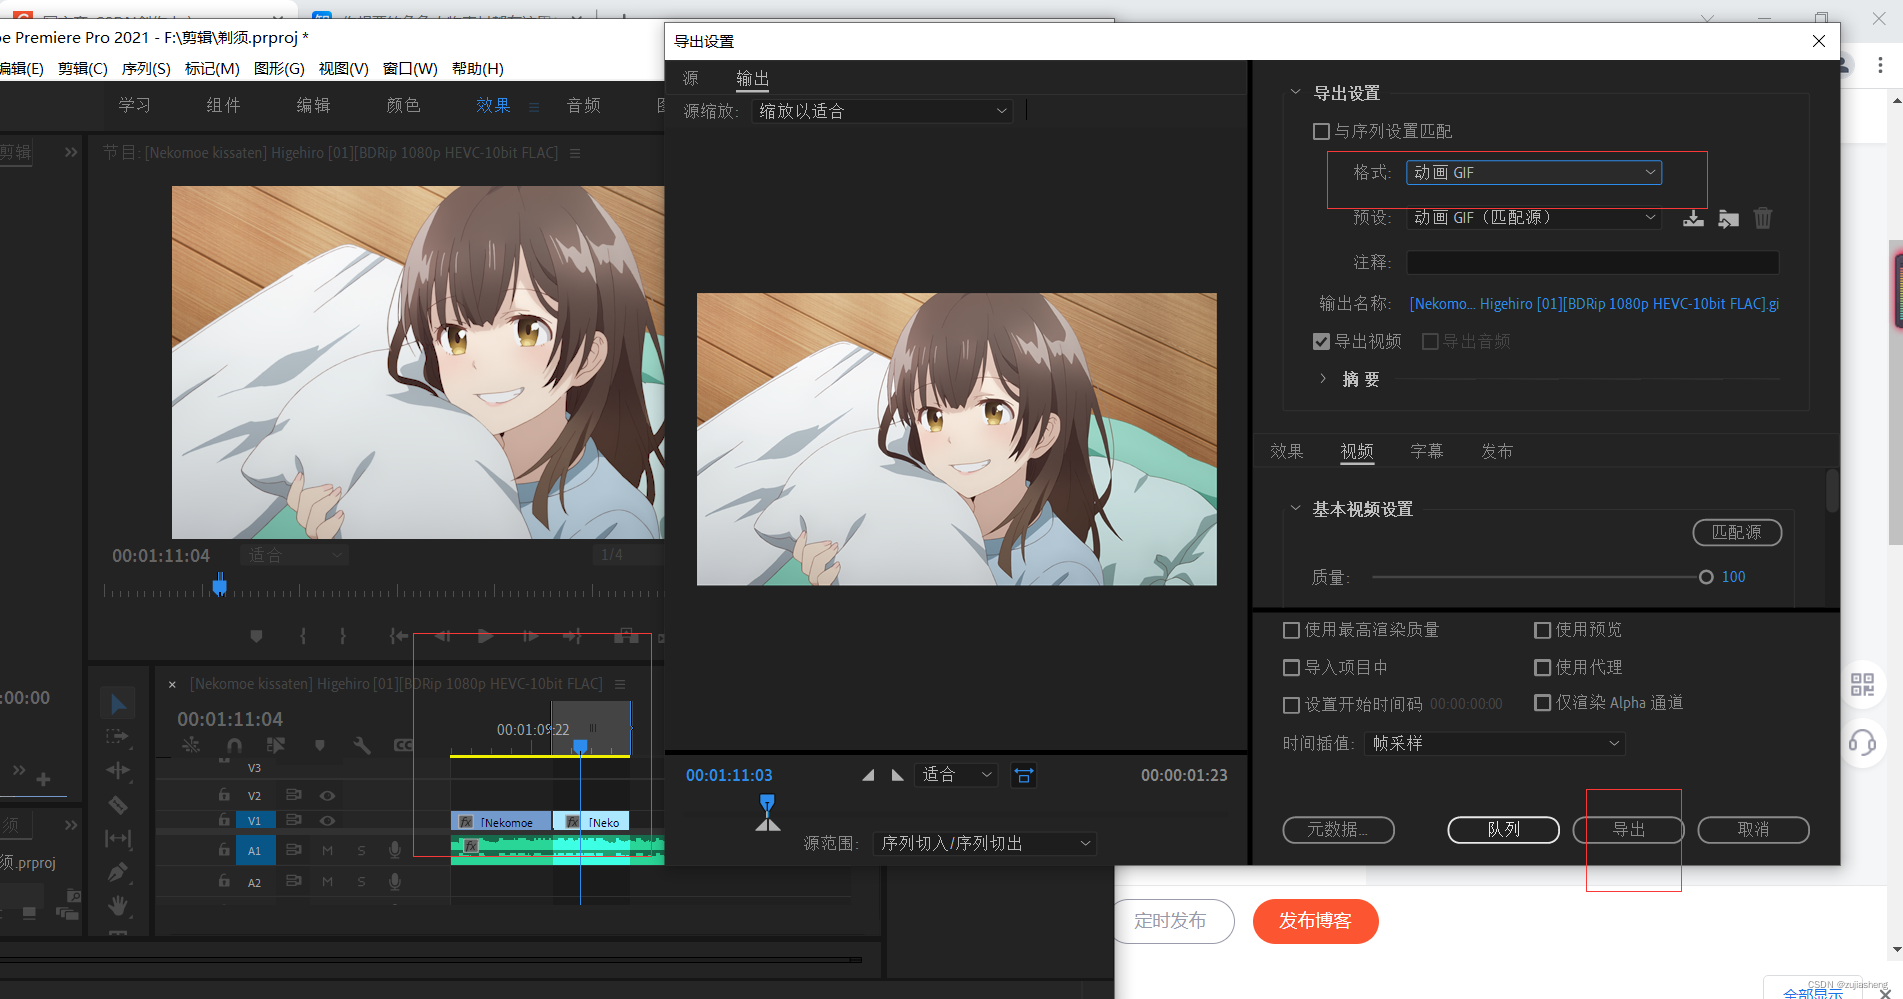This screenshot has width=1903, height=999.
Task: Click Mark In in Program monitor
Action: [x=303, y=636]
